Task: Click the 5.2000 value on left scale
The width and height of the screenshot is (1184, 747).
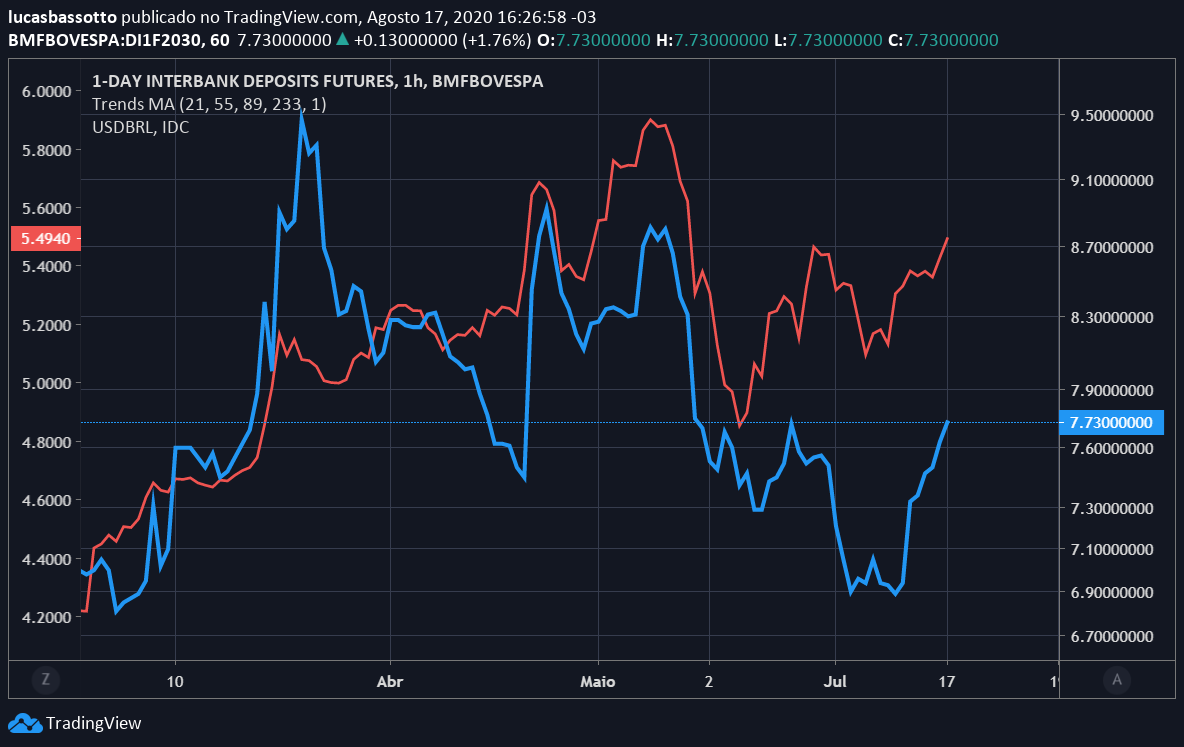Action: click(x=46, y=325)
